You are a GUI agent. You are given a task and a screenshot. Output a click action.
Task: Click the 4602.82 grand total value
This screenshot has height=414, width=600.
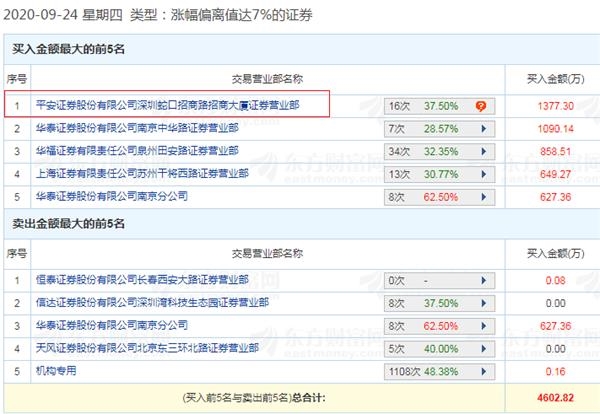[x=555, y=398]
